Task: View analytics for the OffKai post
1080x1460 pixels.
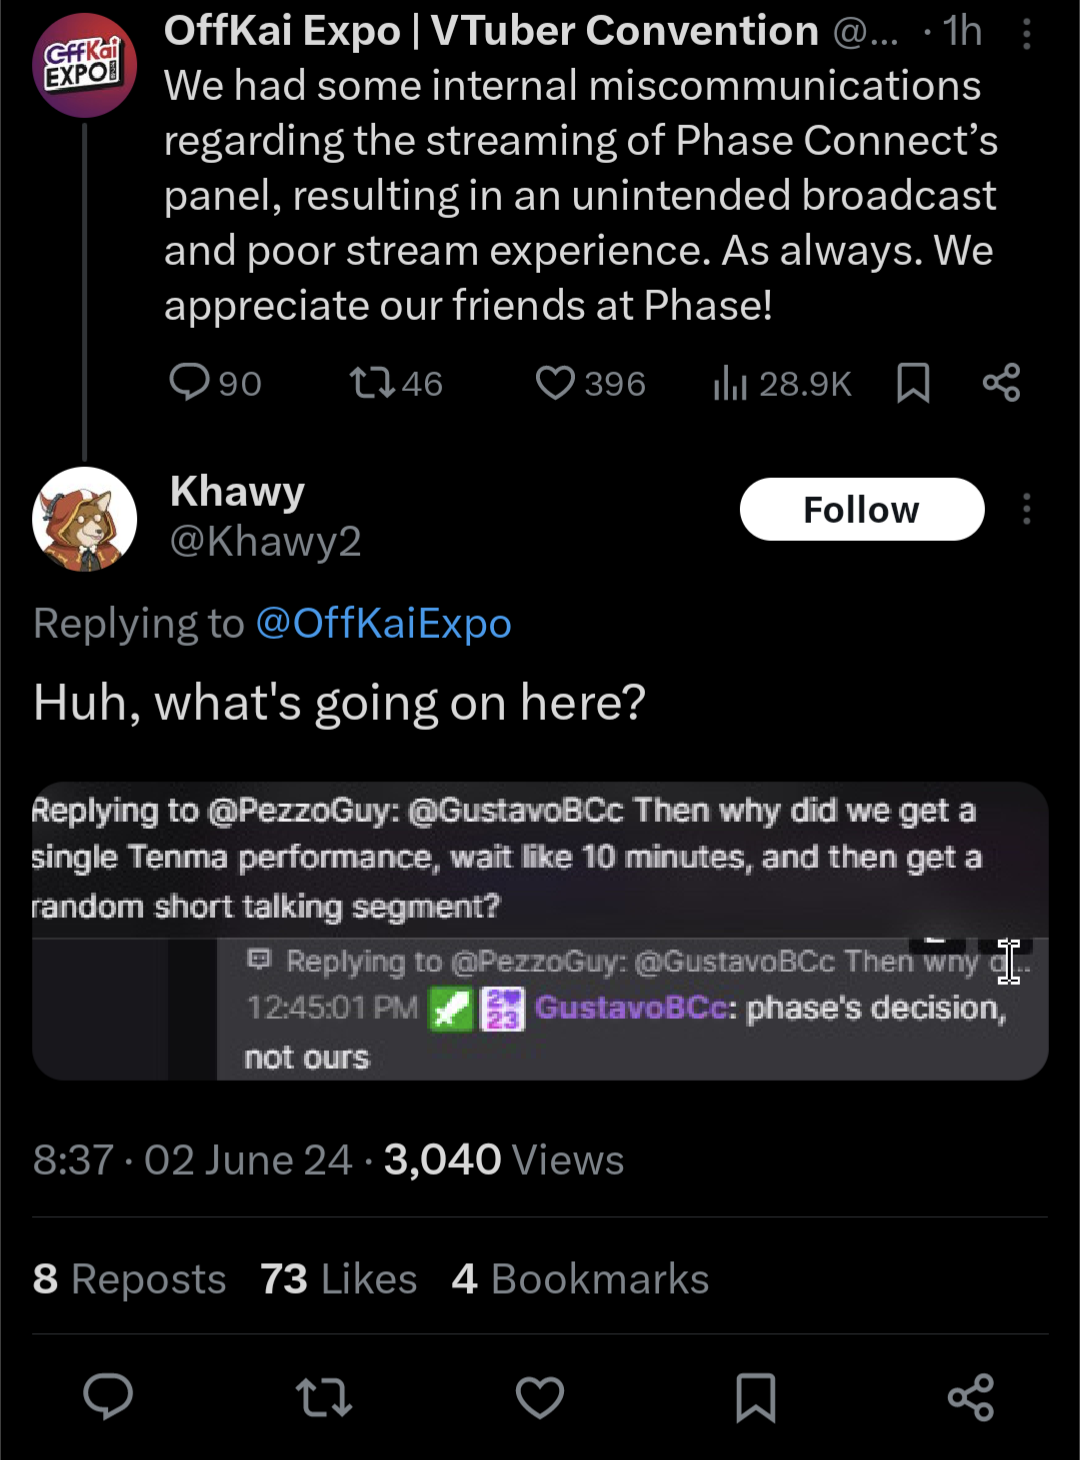Action: coord(731,382)
